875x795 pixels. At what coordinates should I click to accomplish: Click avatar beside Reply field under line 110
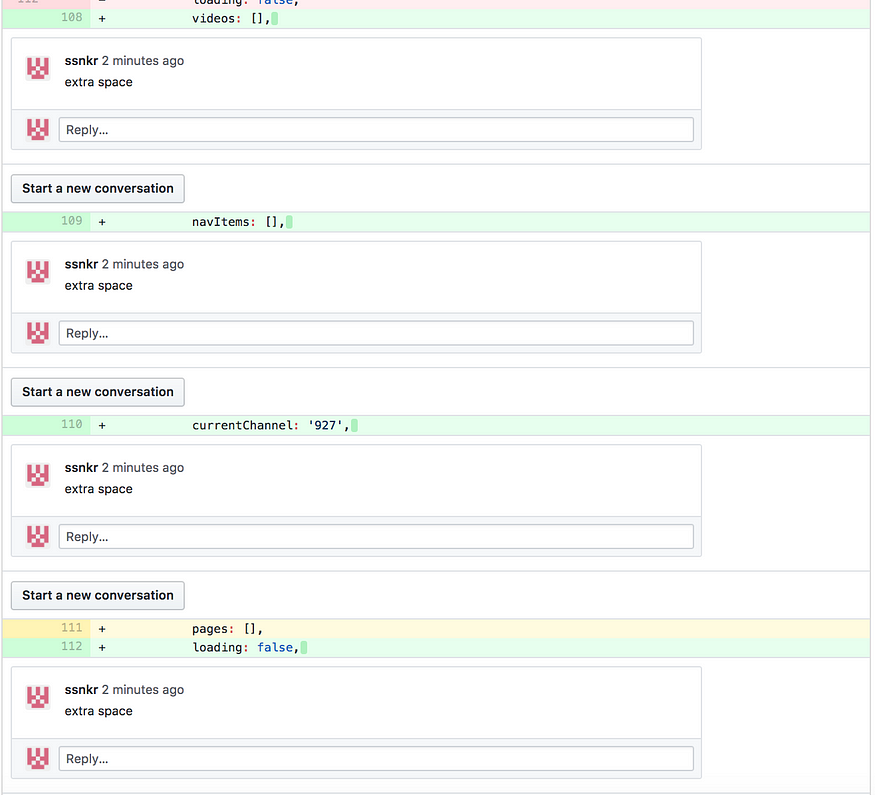38,536
